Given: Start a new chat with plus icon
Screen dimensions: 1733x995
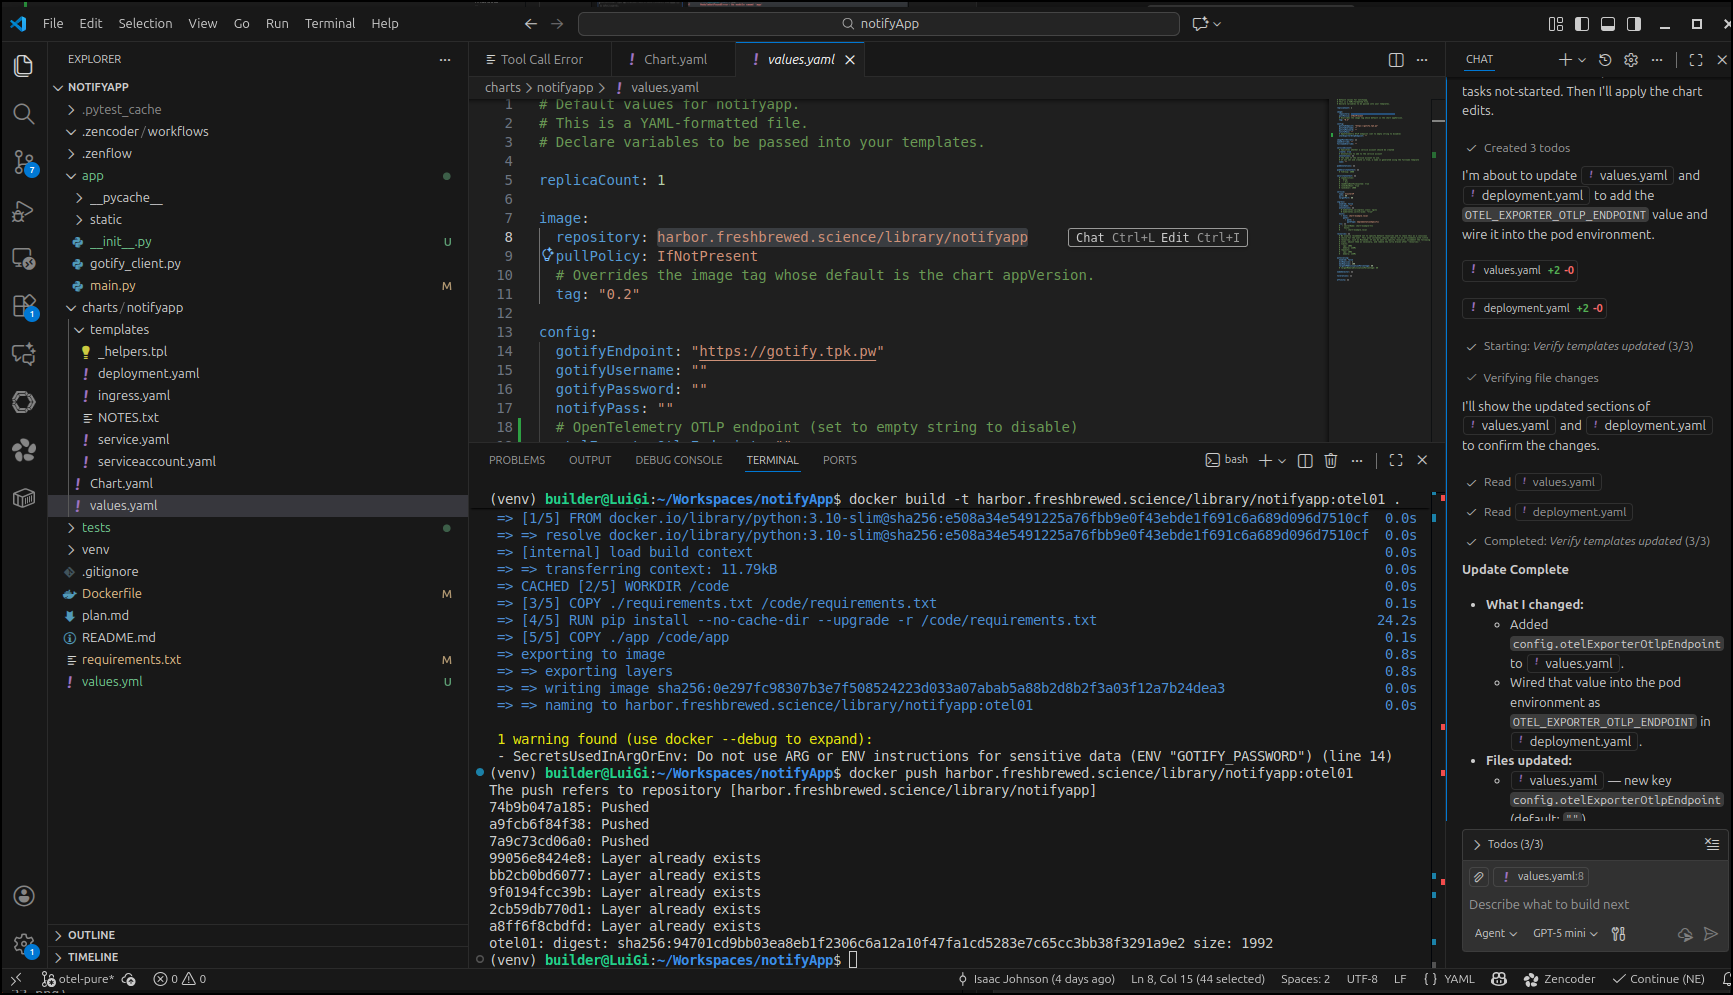Looking at the screenshot, I should 1565,60.
